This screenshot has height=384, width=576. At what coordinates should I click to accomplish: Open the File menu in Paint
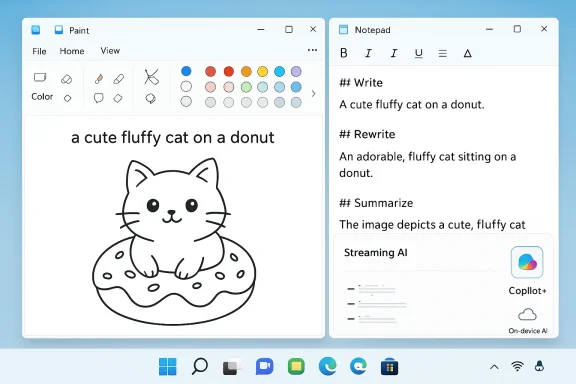pos(39,51)
